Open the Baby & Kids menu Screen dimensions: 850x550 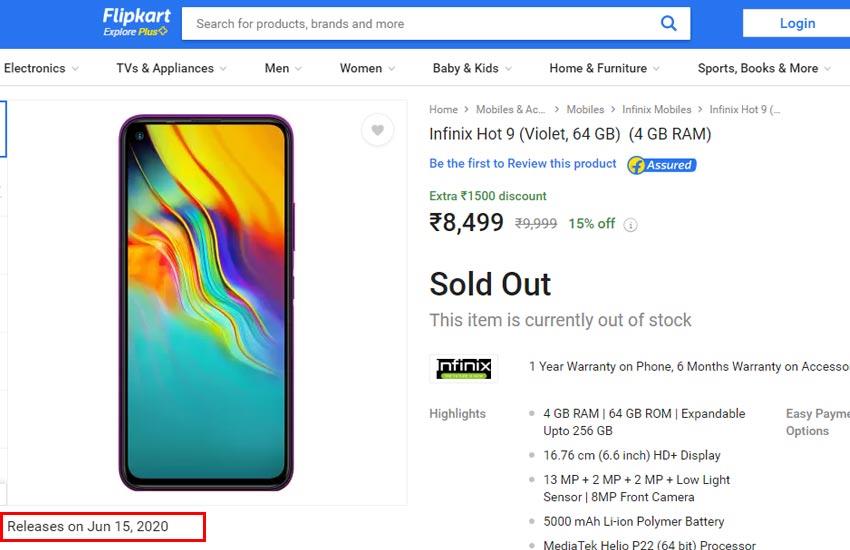tap(472, 68)
